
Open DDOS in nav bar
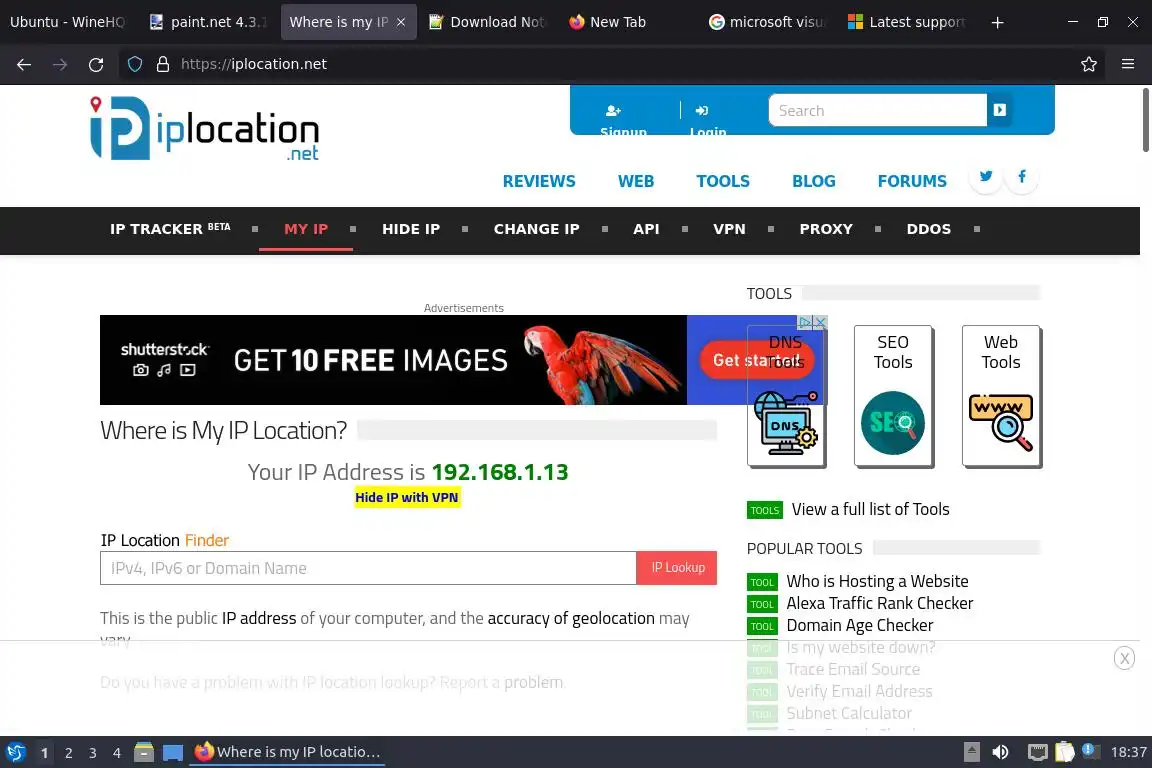[929, 229]
